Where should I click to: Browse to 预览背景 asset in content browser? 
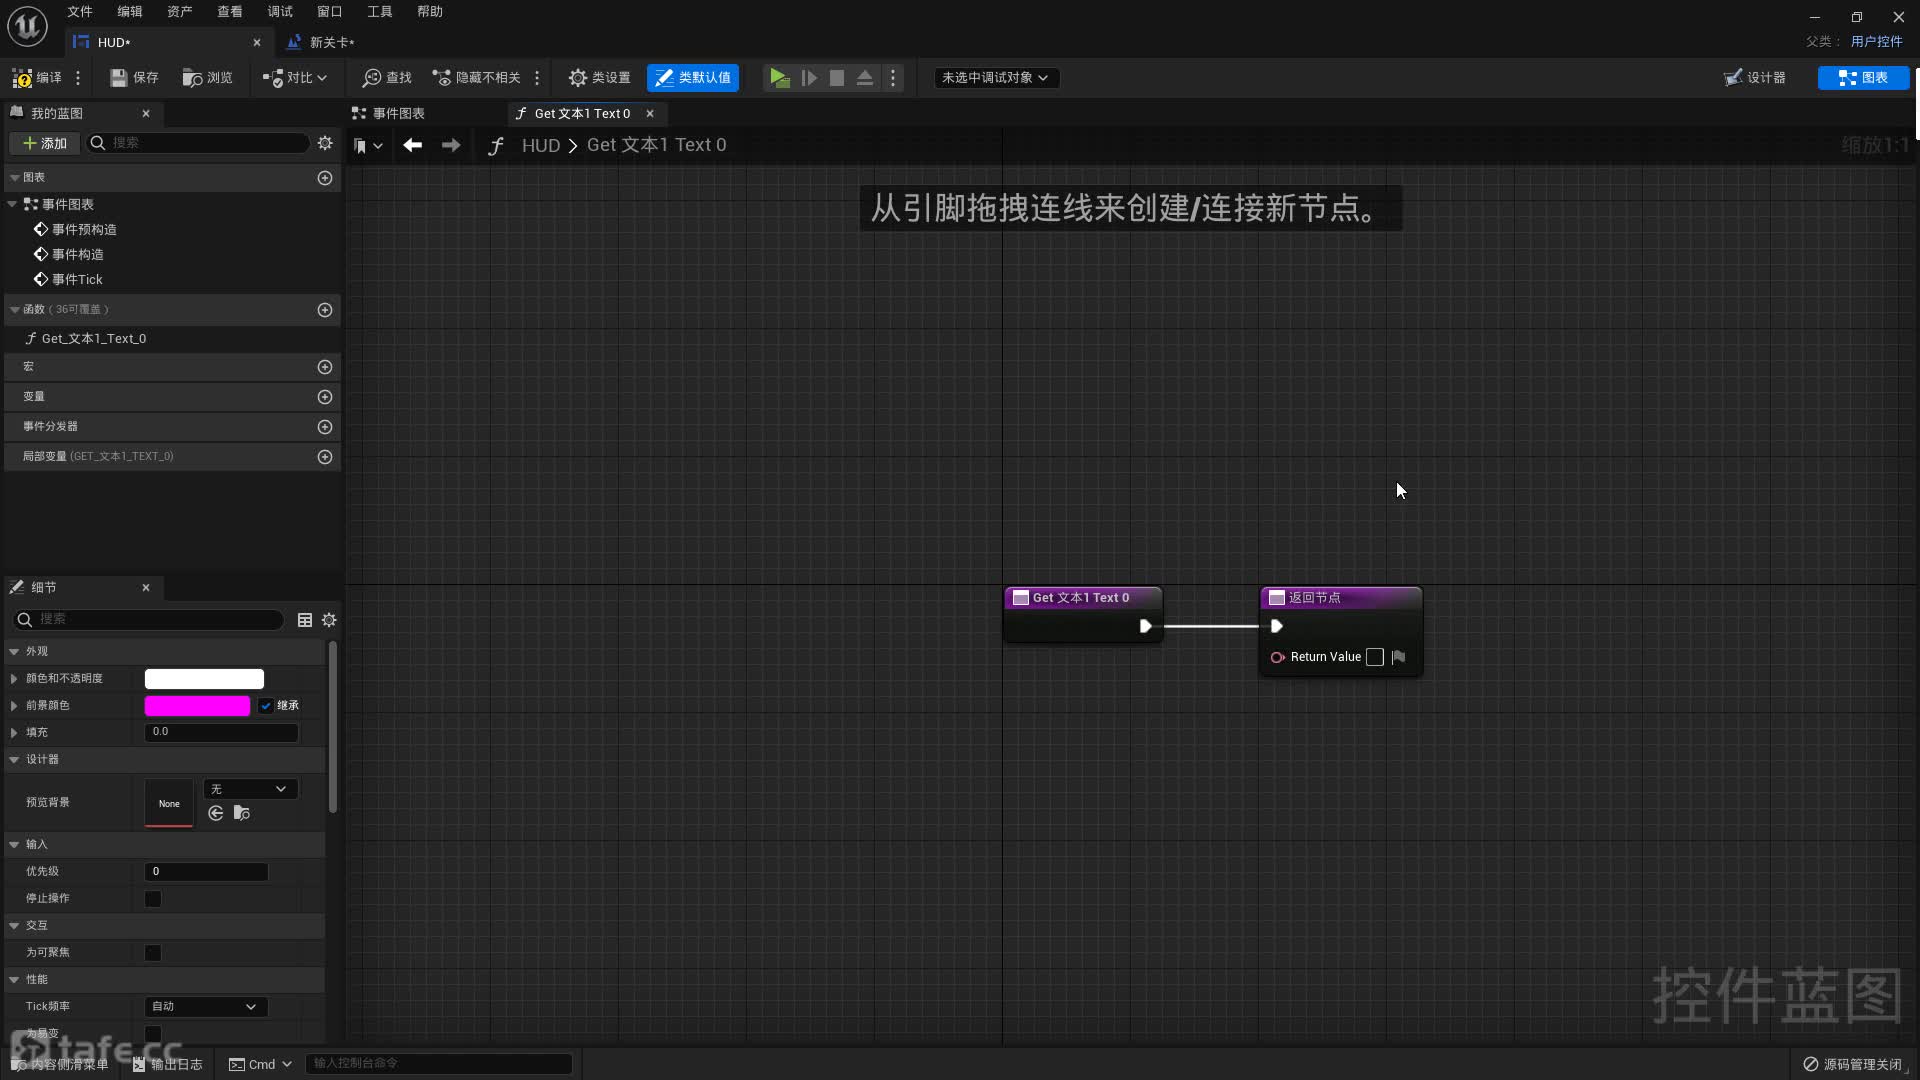[x=242, y=813]
